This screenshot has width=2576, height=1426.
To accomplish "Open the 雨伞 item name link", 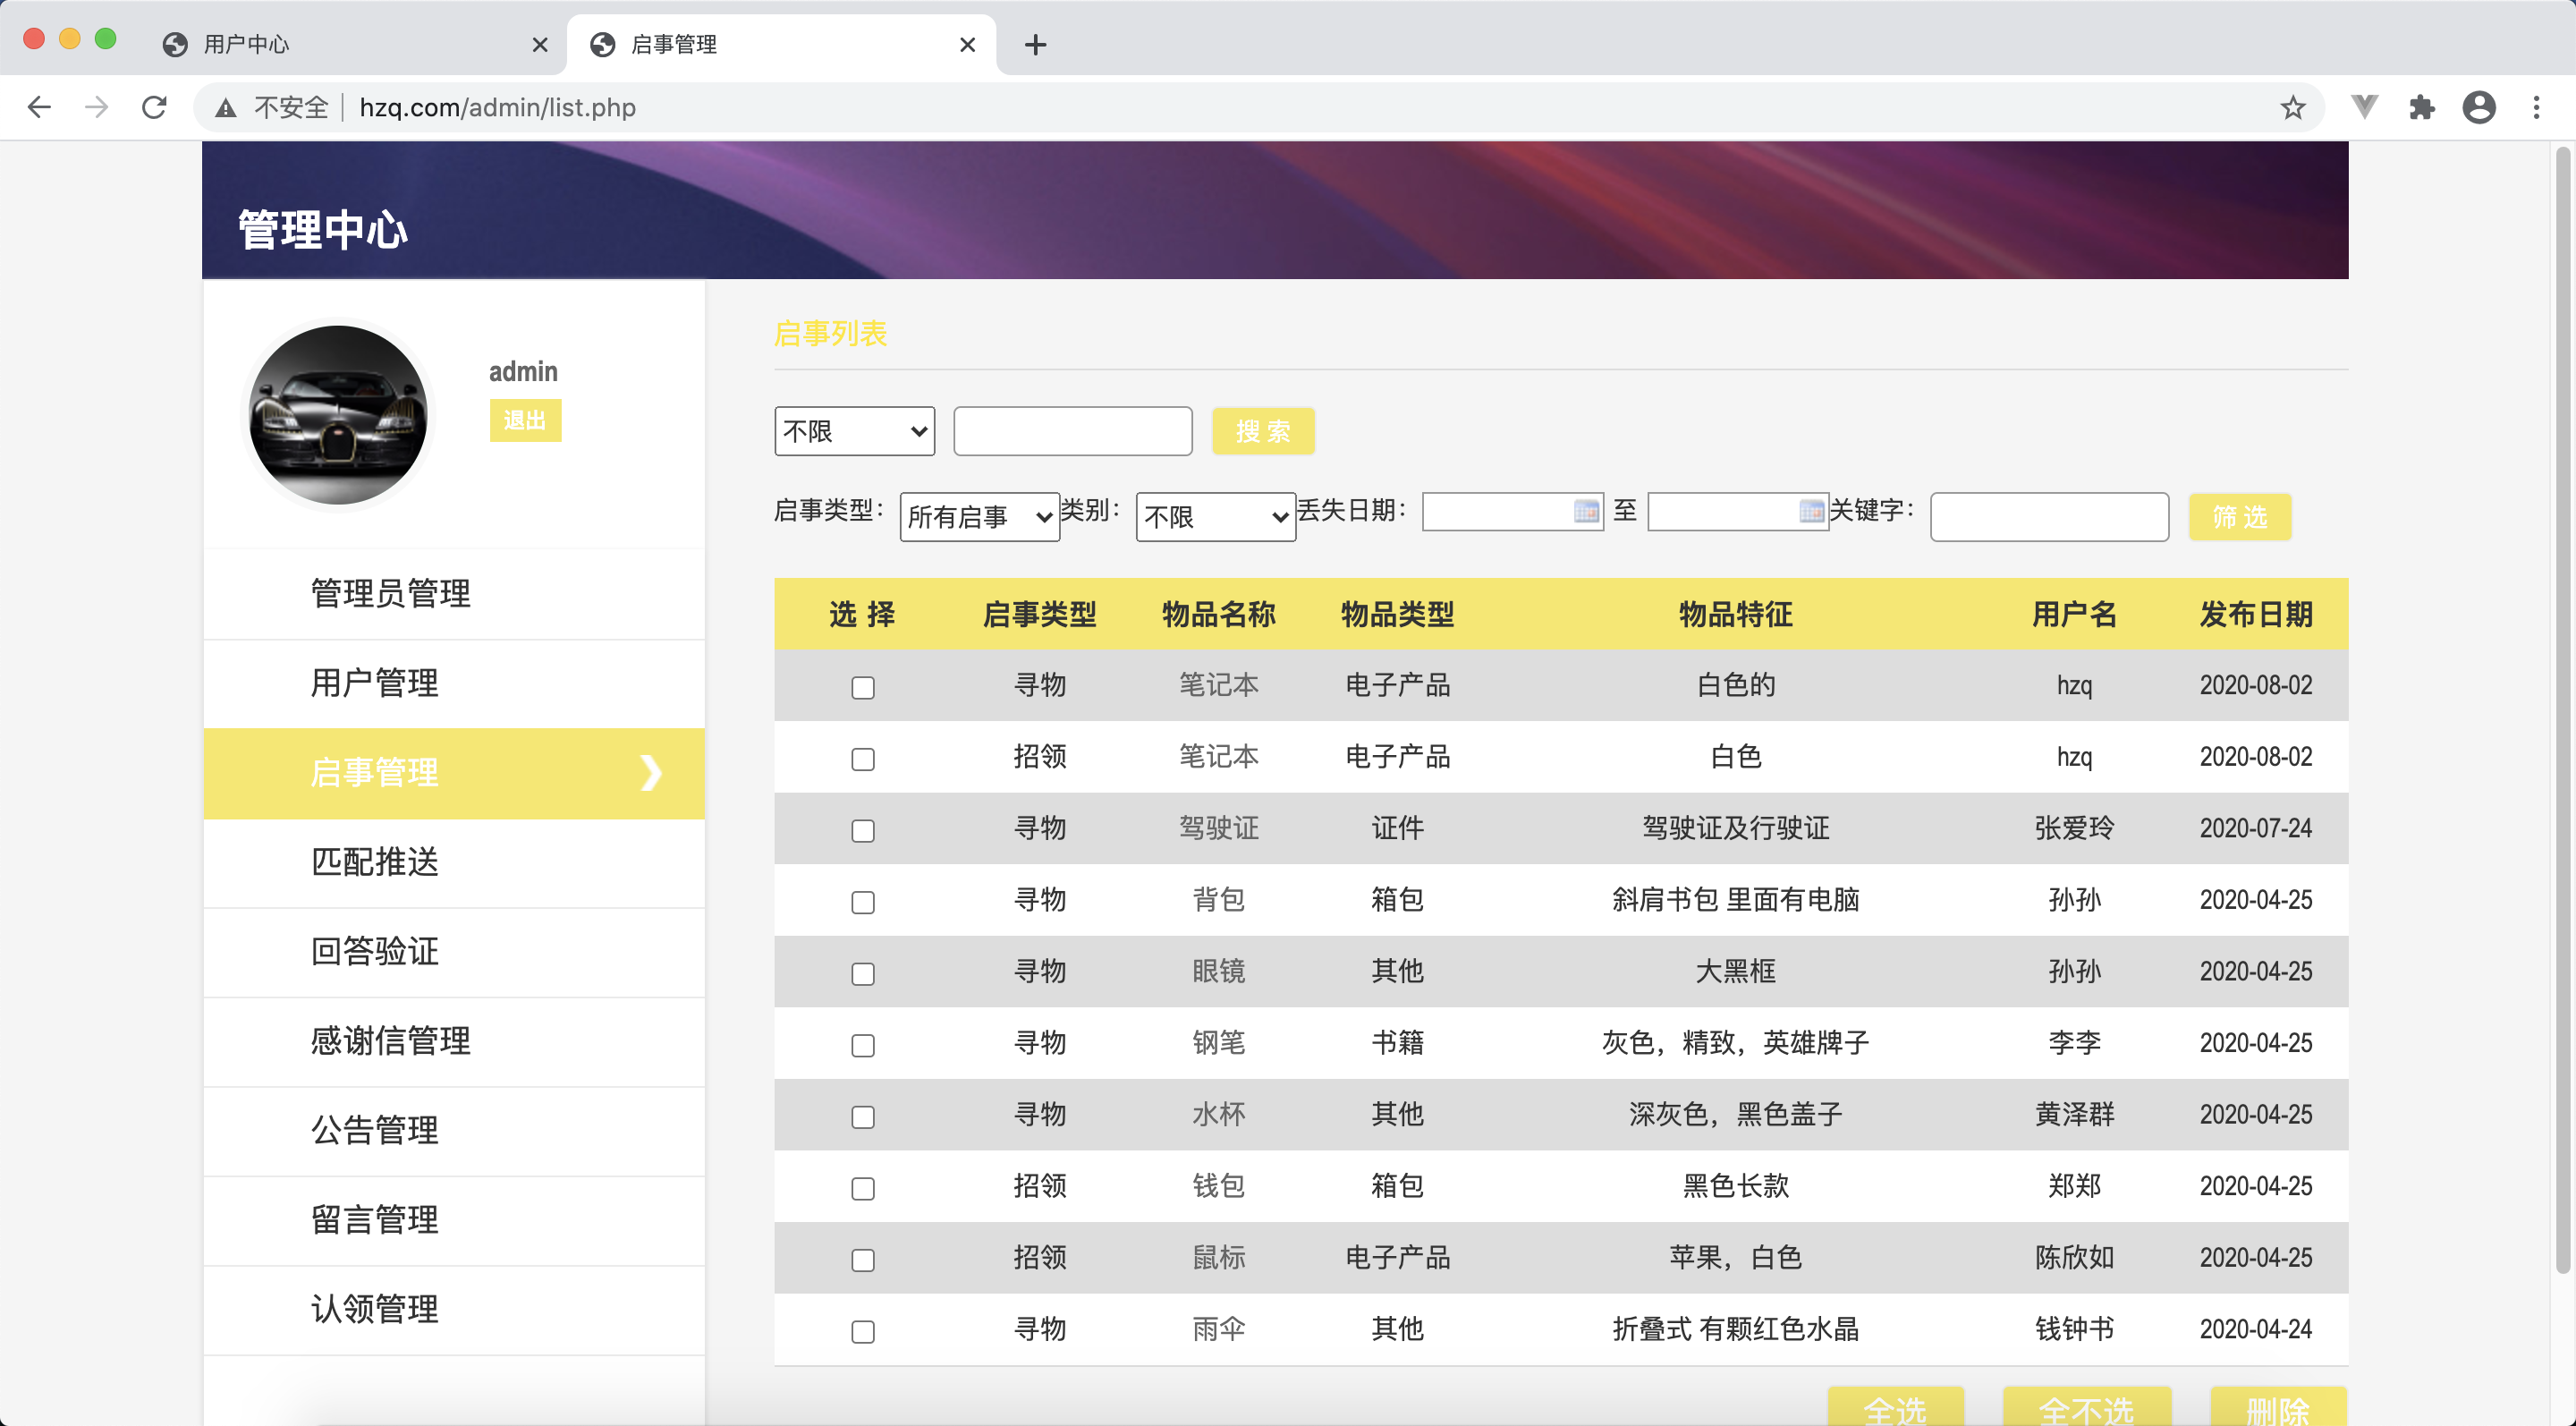I will click(x=1218, y=1329).
